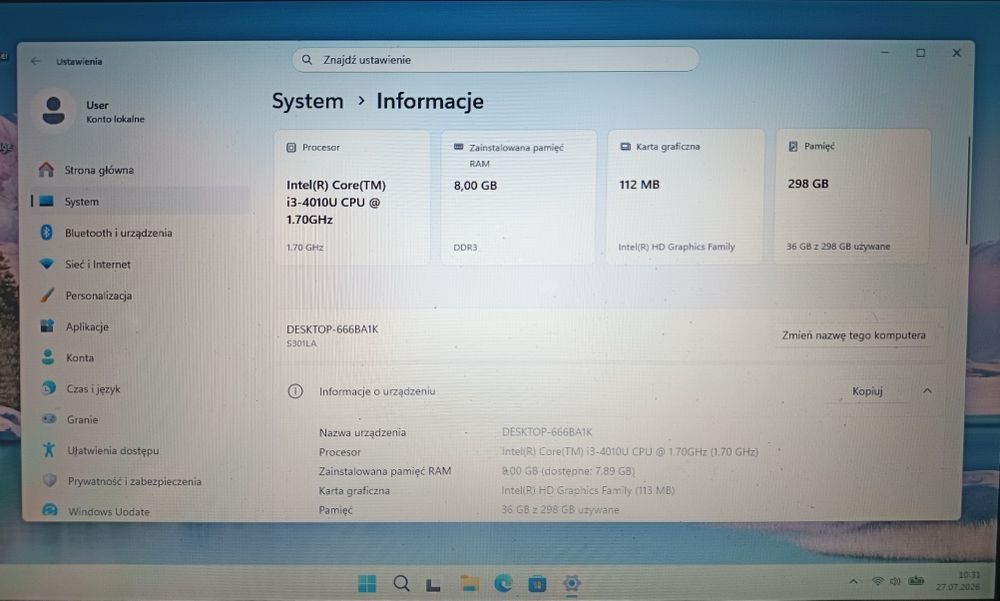The height and width of the screenshot is (601, 1000).
Task: Open Task View on the taskbar
Action: 434,584
